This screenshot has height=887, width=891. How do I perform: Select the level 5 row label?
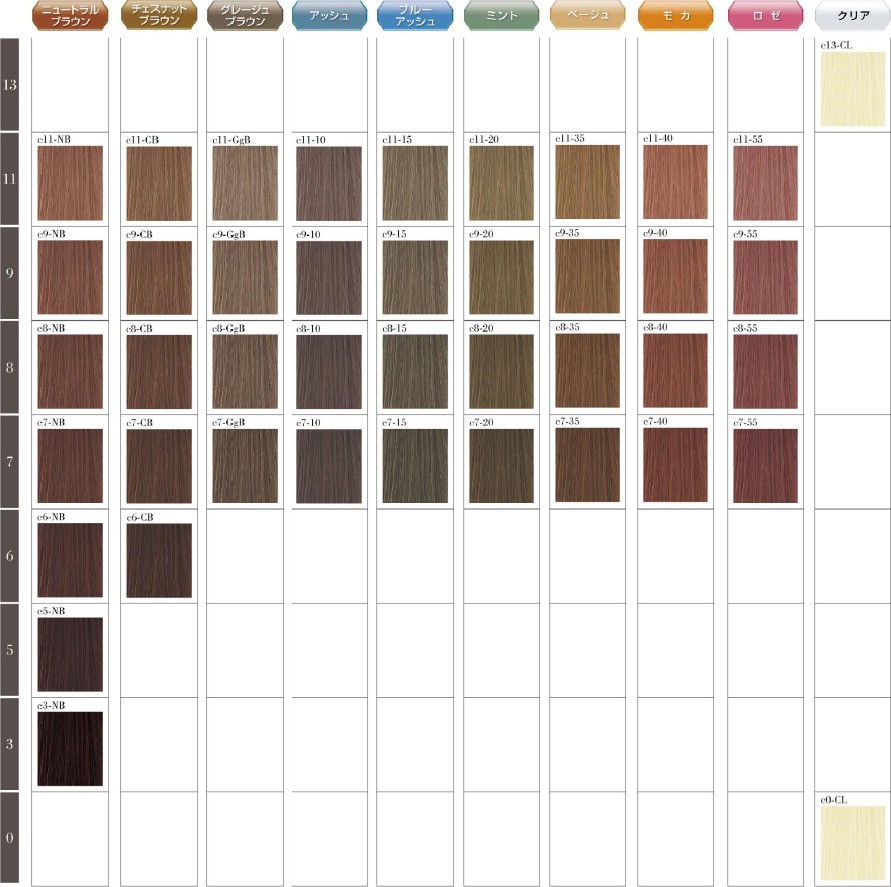click(x=11, y=650)
